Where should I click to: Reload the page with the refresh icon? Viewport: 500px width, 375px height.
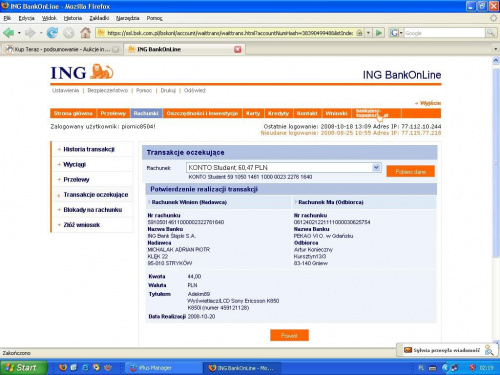pos(52,33)
